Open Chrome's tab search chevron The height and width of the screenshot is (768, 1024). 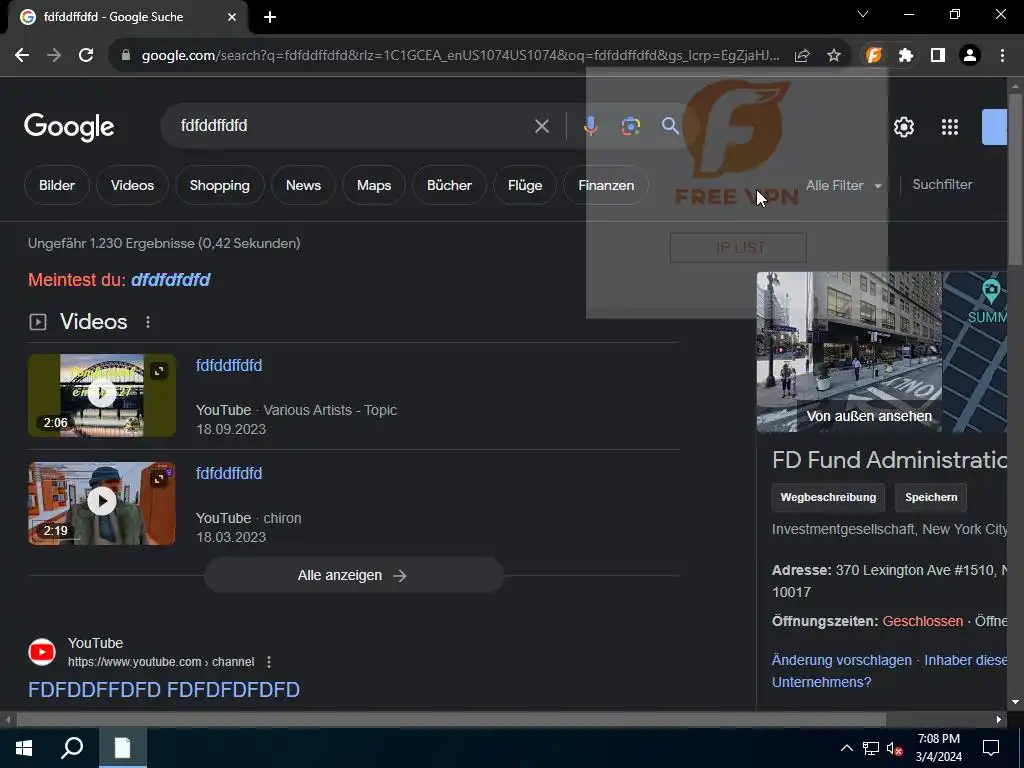click(x=863, y=14)
